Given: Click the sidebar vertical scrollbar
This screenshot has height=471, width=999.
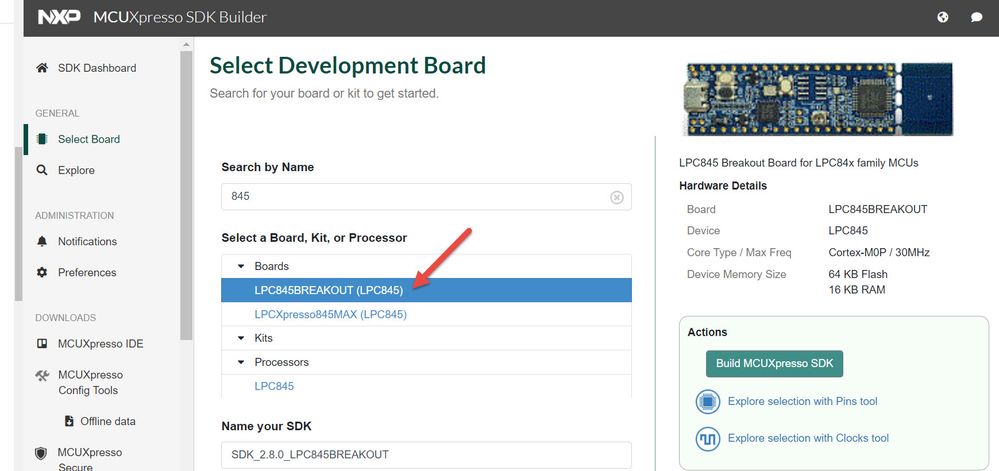Looking at the screenshot, I should (x=186, y=194).
